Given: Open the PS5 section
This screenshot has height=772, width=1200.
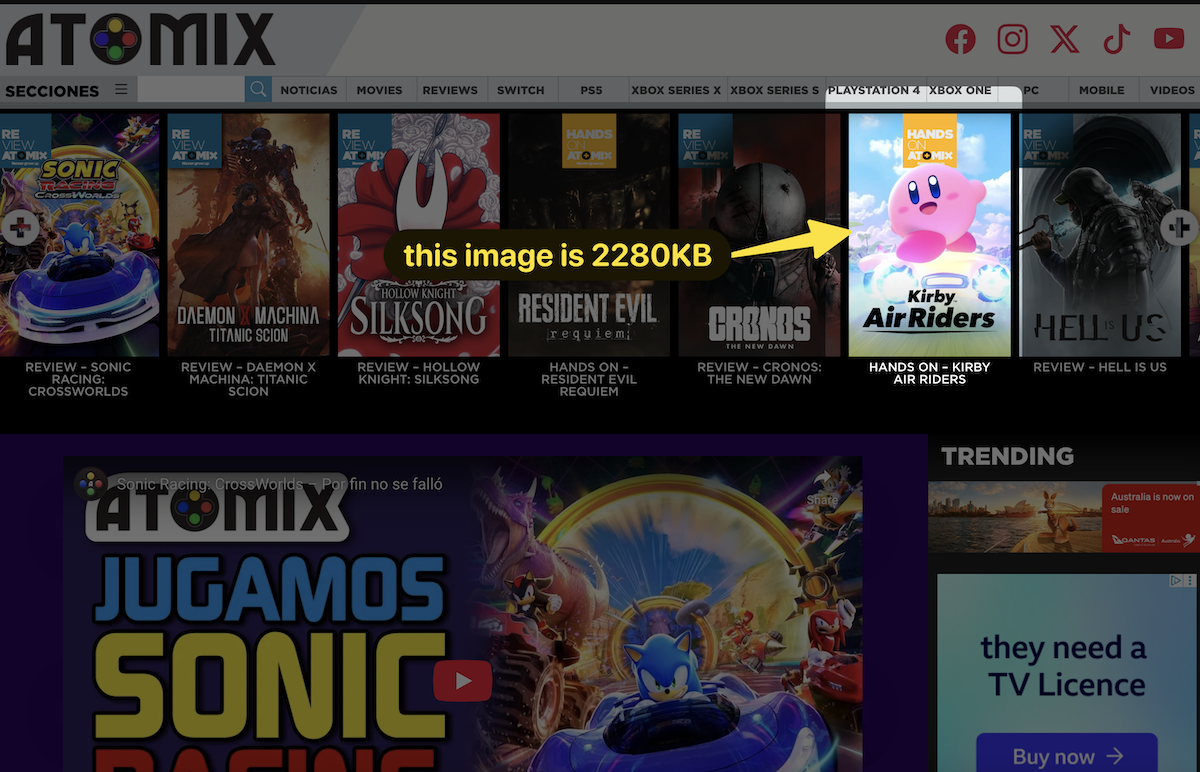Looking at the screenshot, I should pos(592,90).
